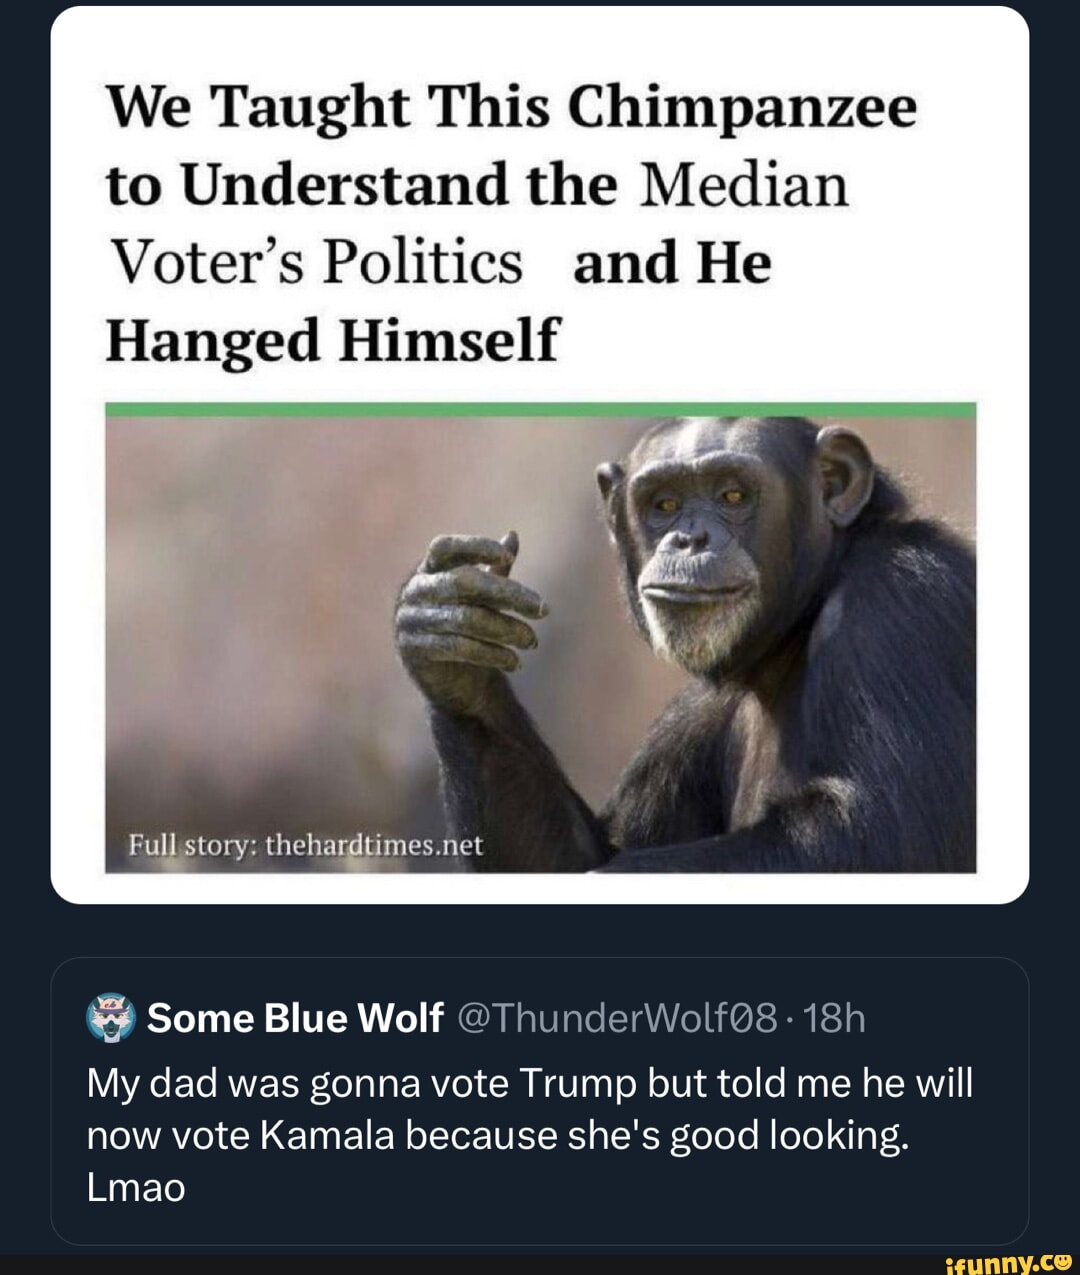1080x1275 pixels.
Task: Open the Some Blue Wolf display name
Action: [x=295, y=1018]
